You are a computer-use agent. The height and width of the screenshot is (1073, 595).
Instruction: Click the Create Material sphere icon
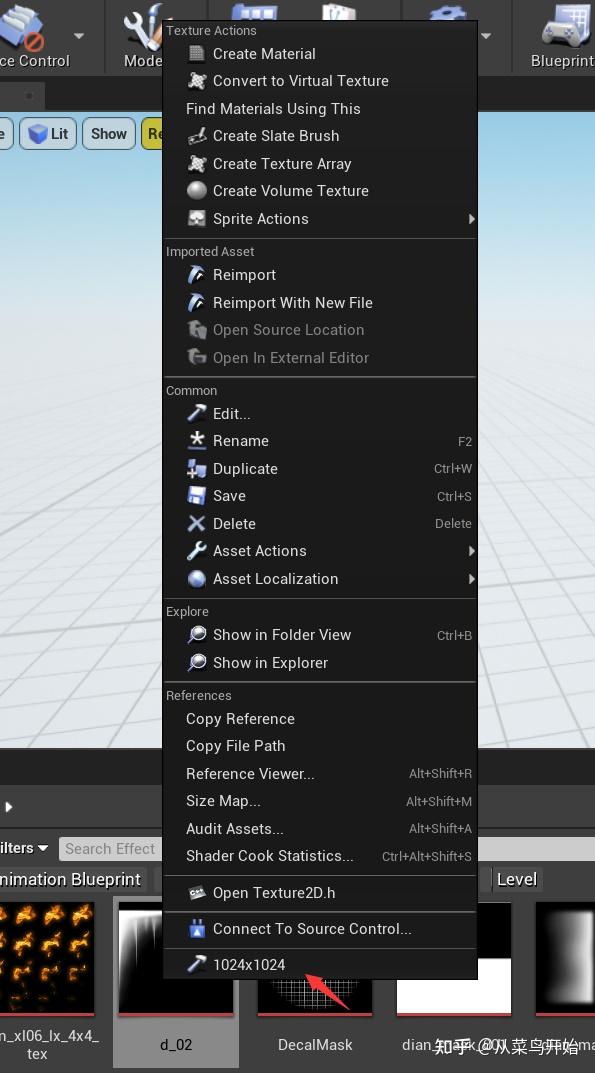pos(197,53)
